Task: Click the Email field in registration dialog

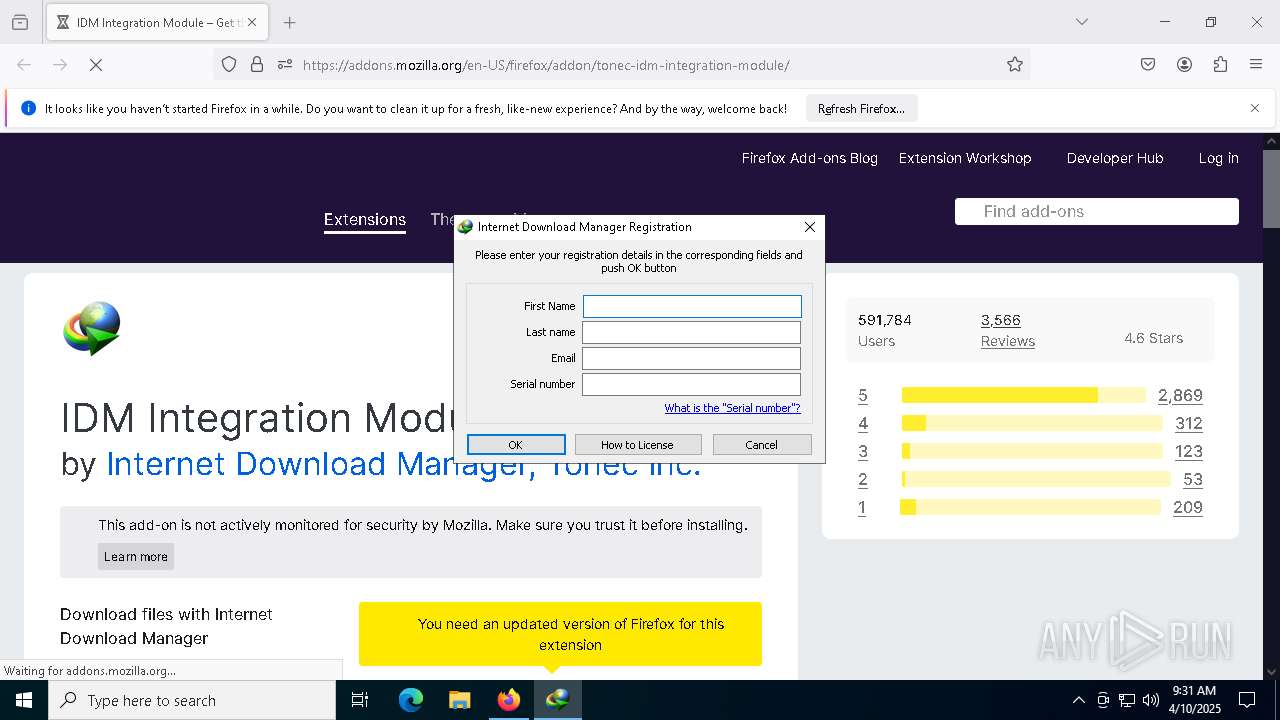Action: (x=692, y=358)
